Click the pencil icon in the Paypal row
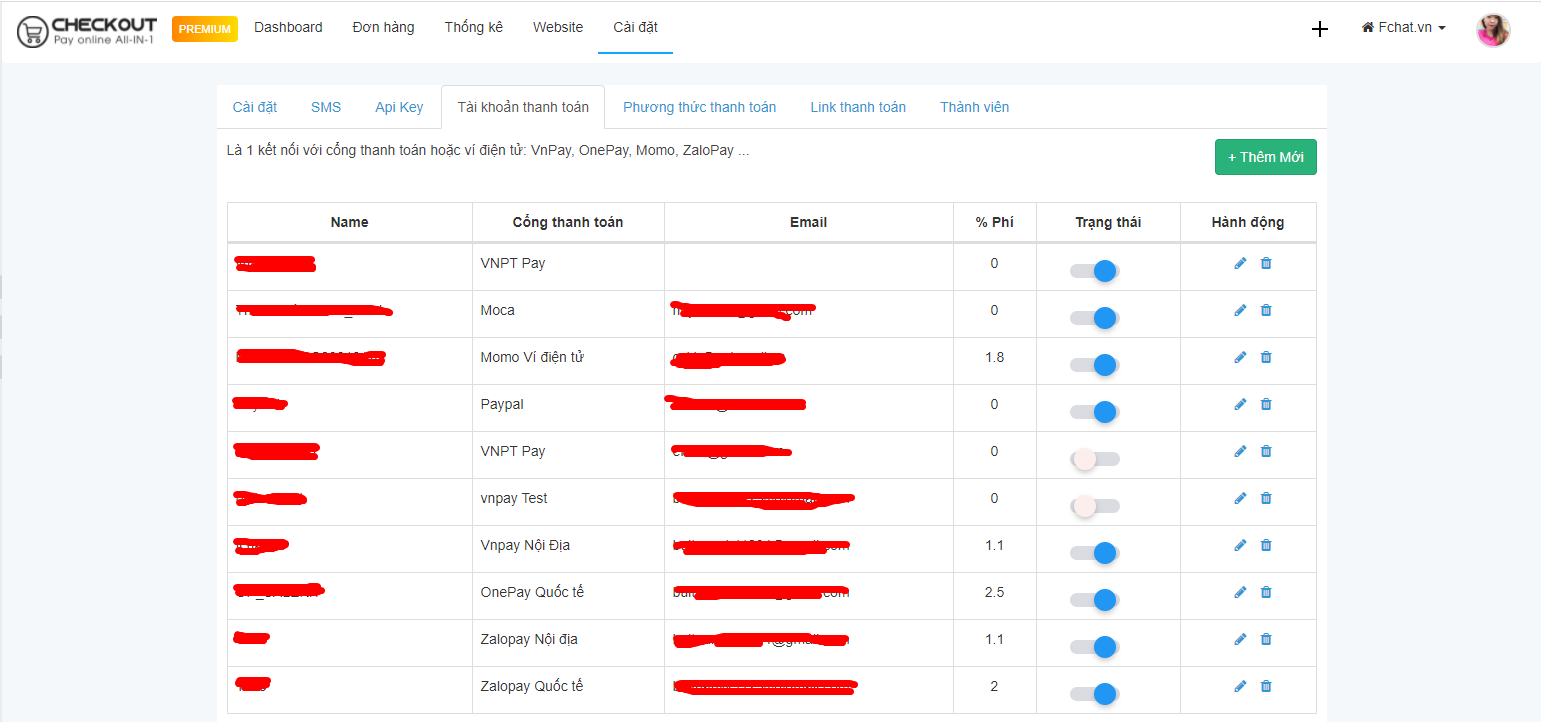Image resolution: width=1541 pixels, height=722 pixels. [1240, 404]
